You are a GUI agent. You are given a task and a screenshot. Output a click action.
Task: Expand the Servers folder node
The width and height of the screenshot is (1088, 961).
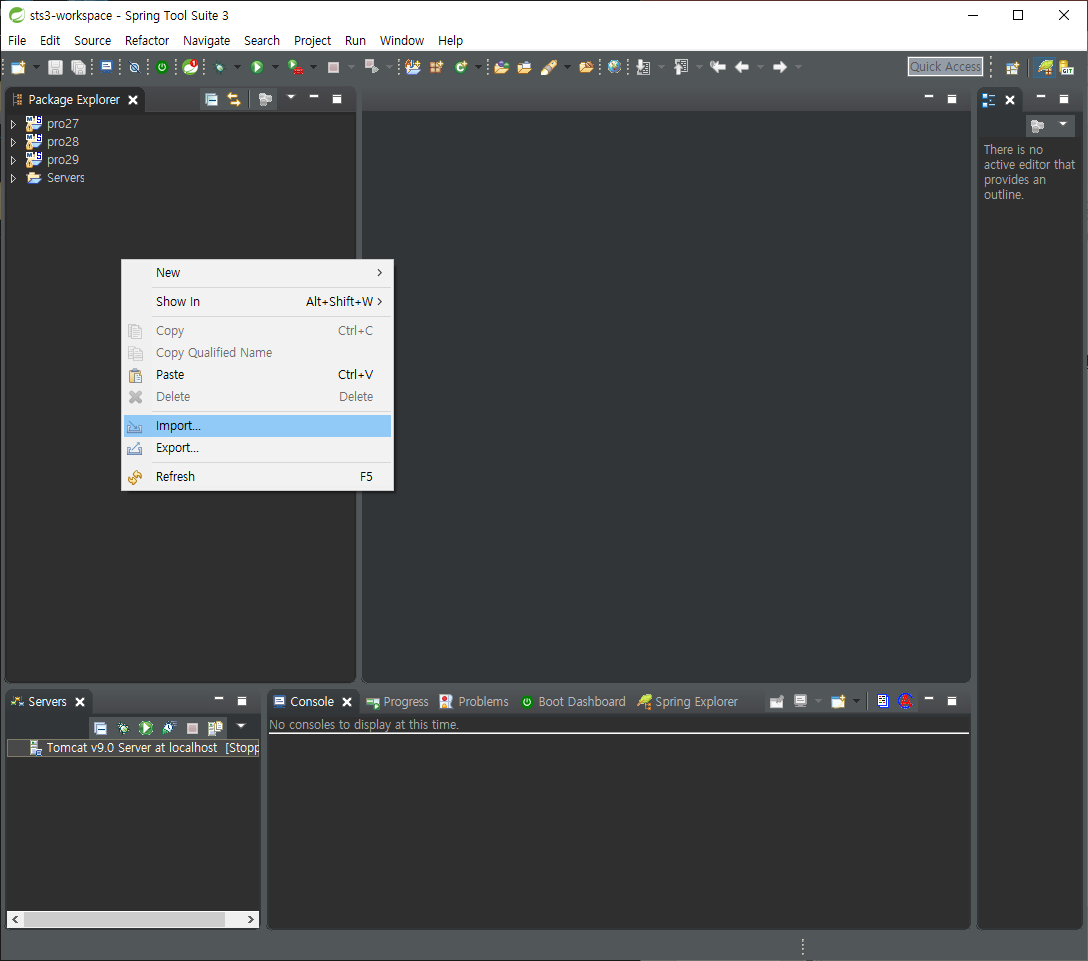pos(13,178)
